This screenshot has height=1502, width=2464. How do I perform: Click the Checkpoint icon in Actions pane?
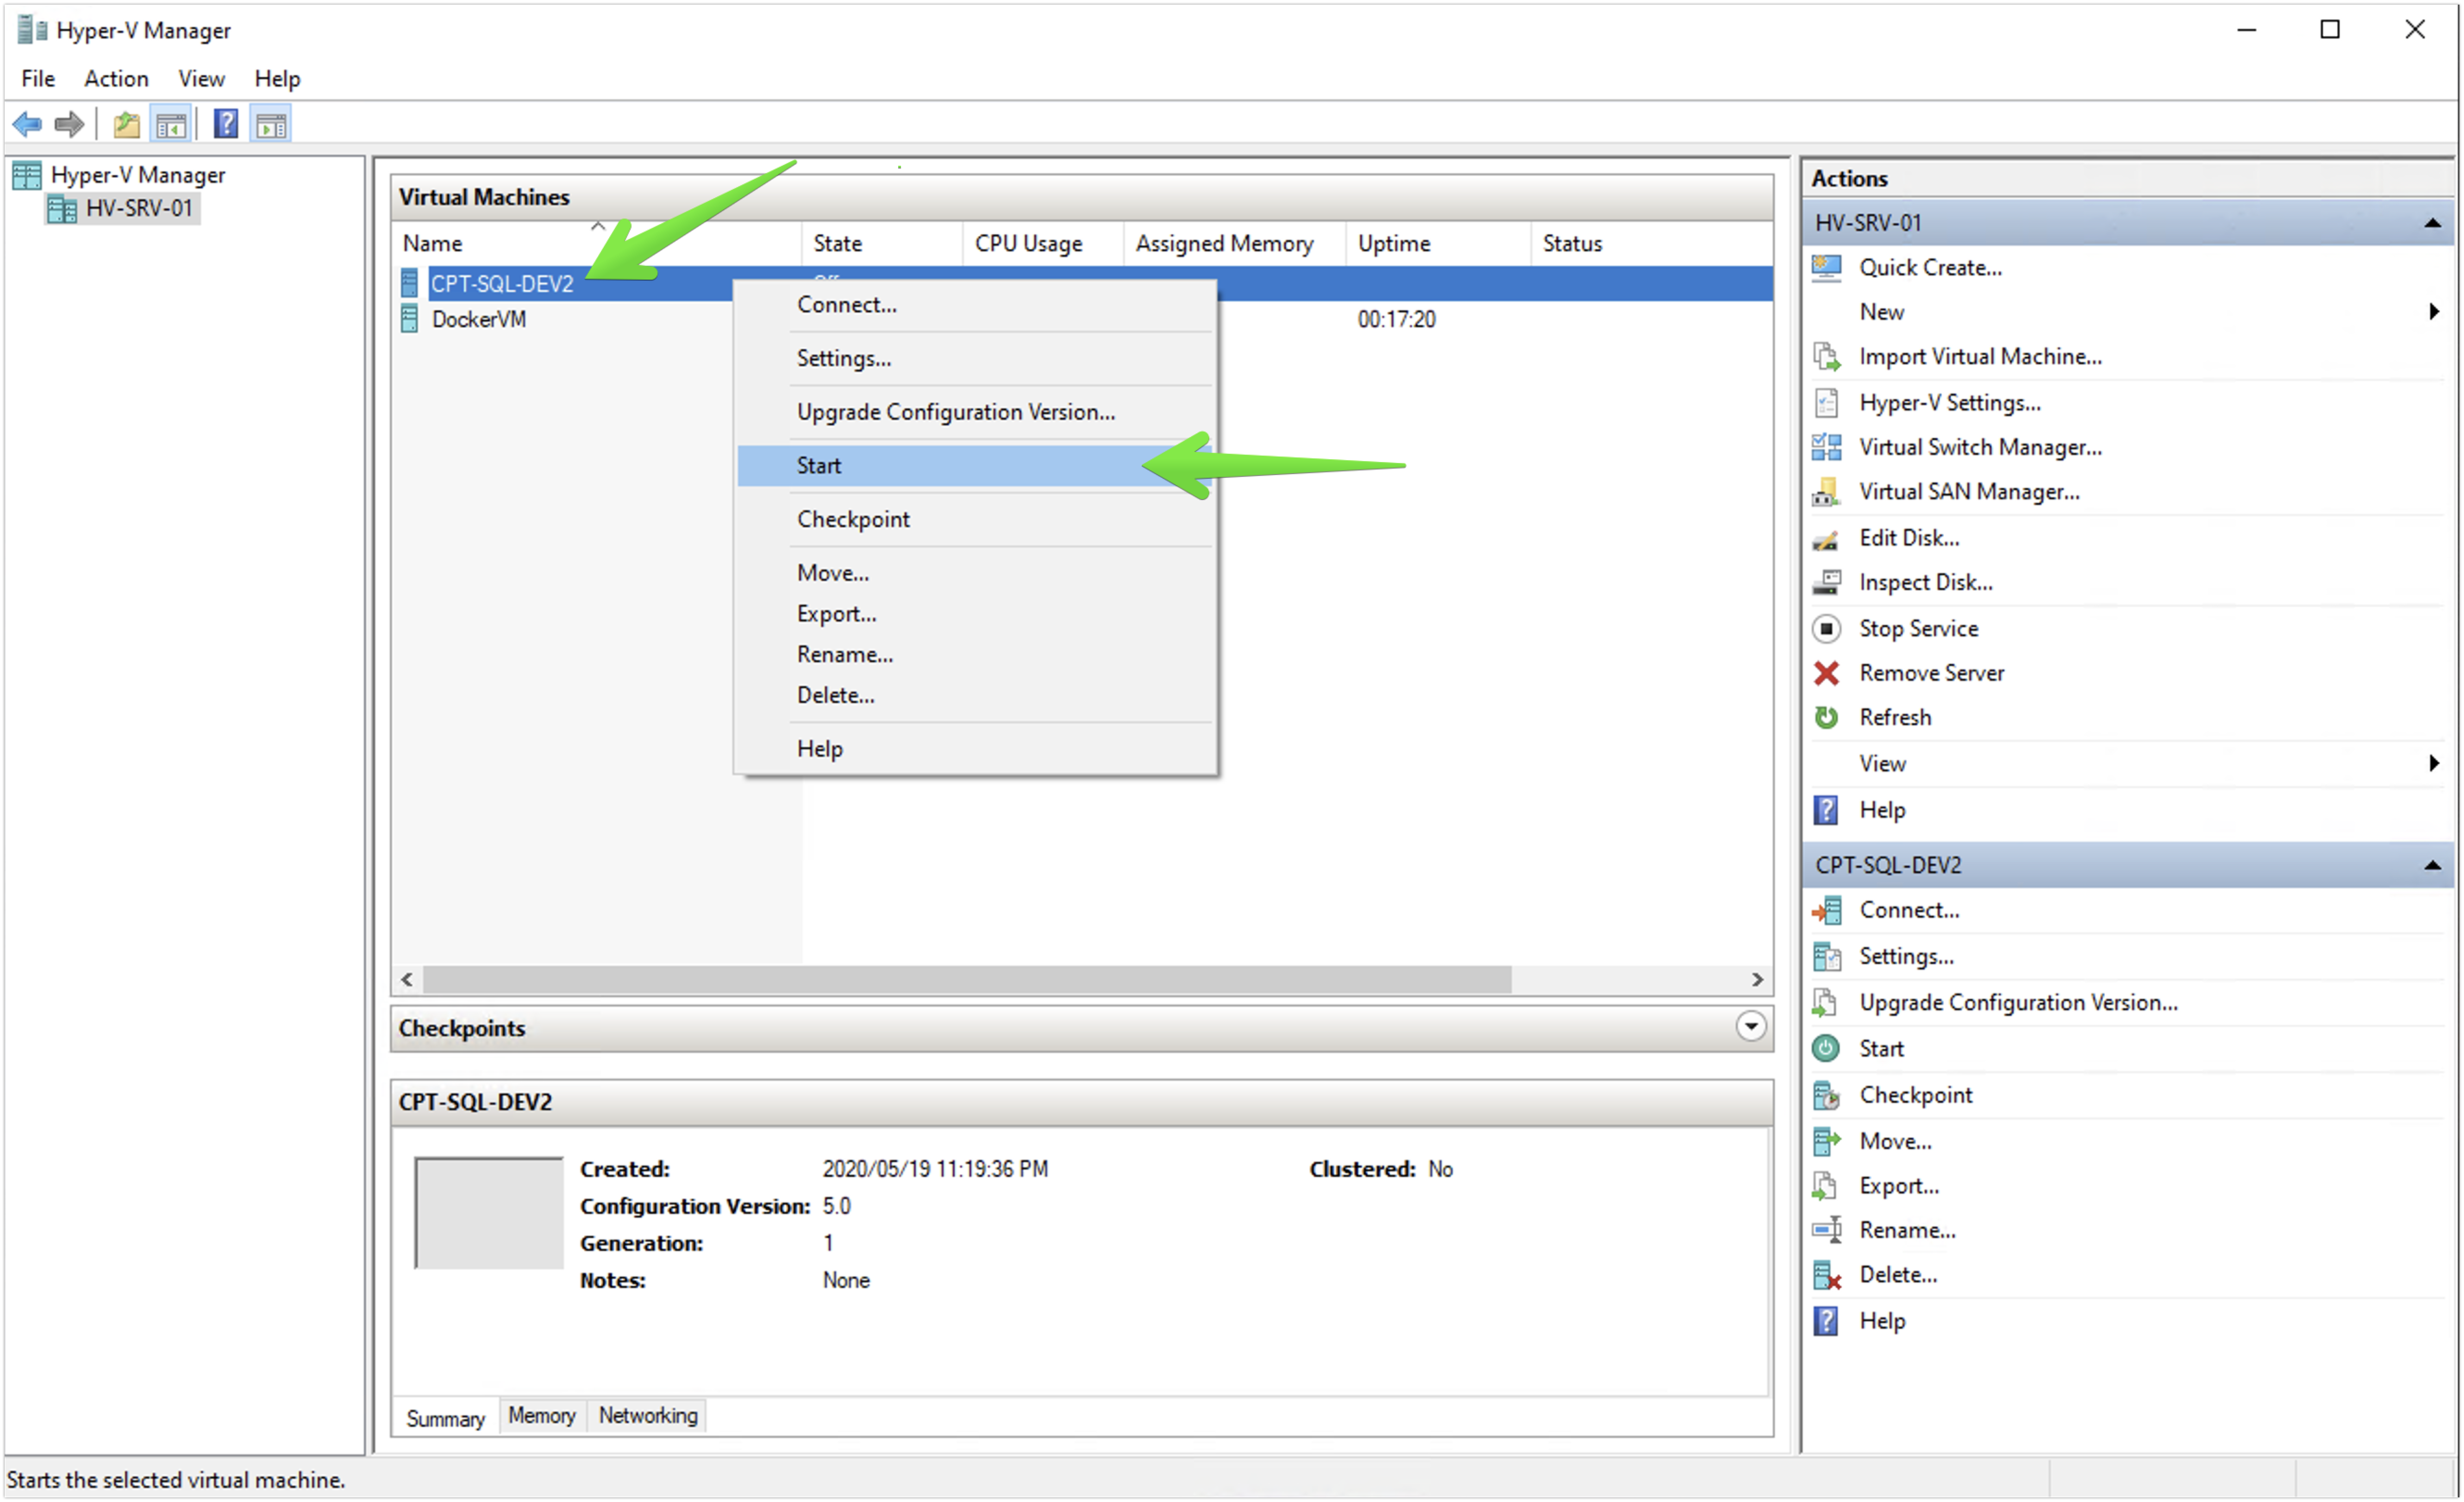[x=1826, y=1095]
